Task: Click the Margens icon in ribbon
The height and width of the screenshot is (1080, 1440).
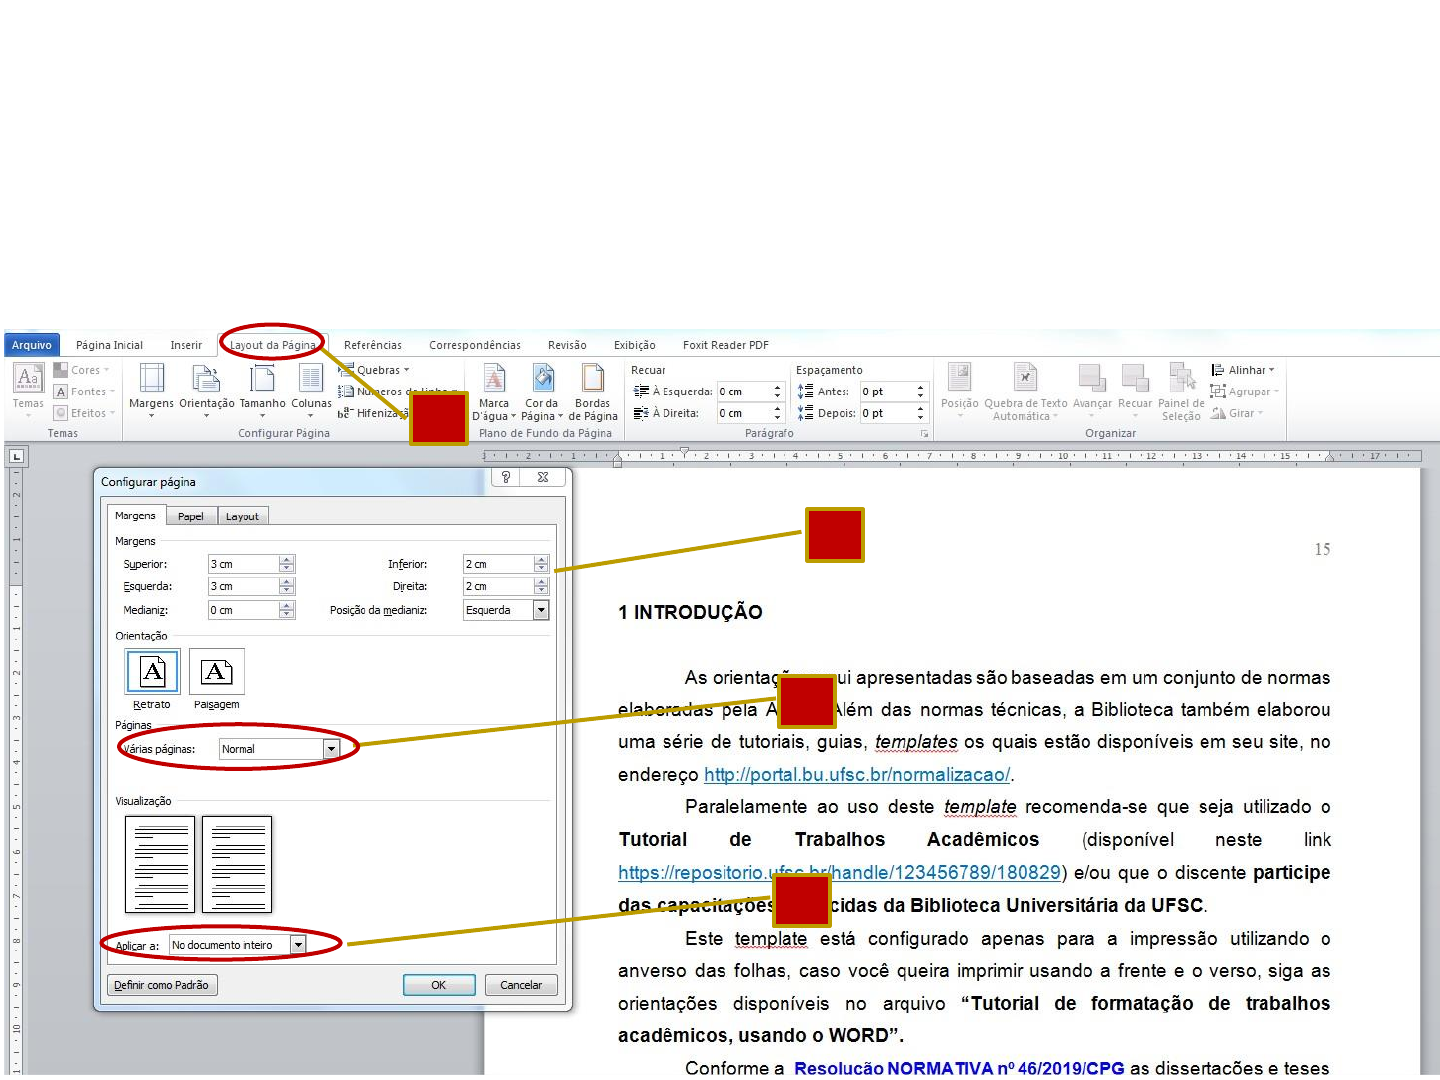Action: pyautogui.click(x=151, y=380)
